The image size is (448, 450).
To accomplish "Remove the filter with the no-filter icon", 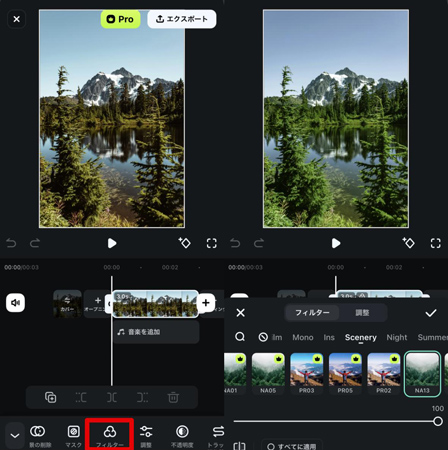I will (263, 337).
